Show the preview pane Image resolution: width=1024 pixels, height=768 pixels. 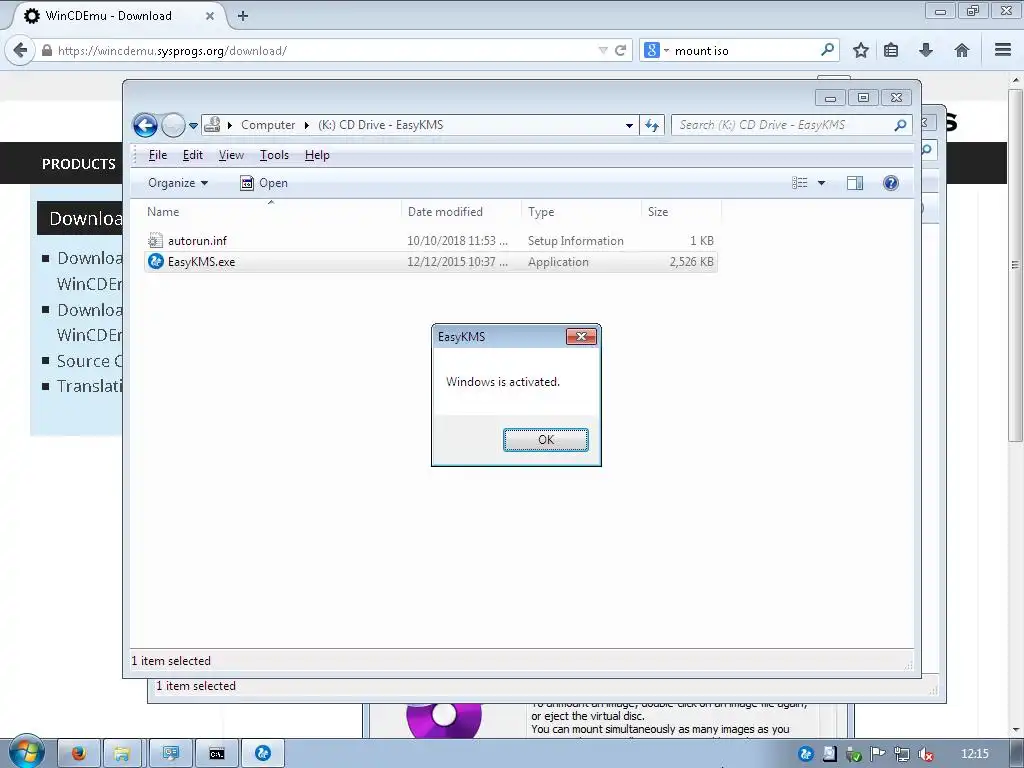(855, 183)
